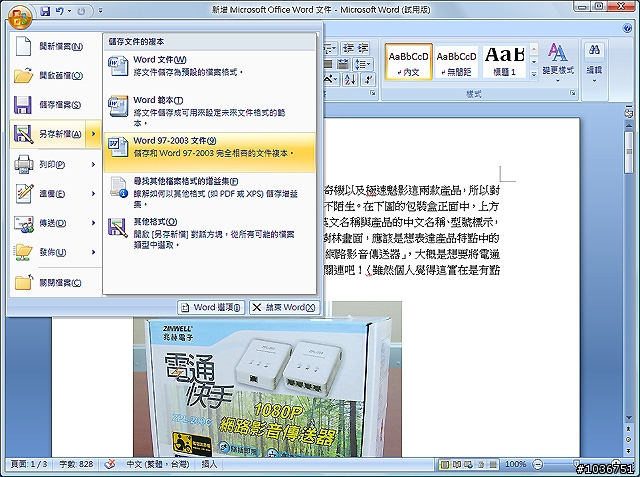Click 頁面: 1/3 in the status bar
This screenshot has width=640, height=477.
pyautogui.click(x=29, y=464)
